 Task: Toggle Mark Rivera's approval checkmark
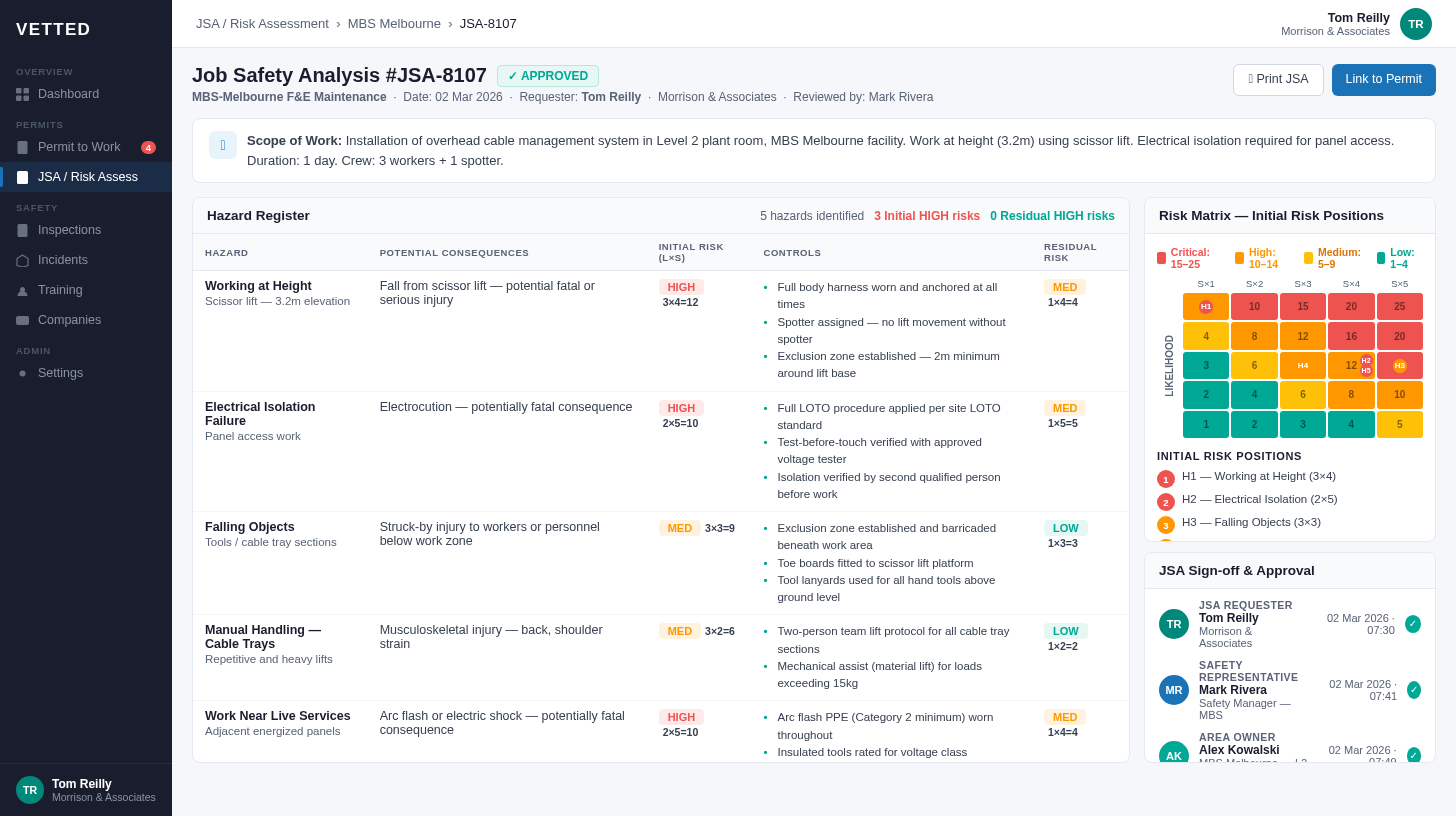click(1413, 689)
